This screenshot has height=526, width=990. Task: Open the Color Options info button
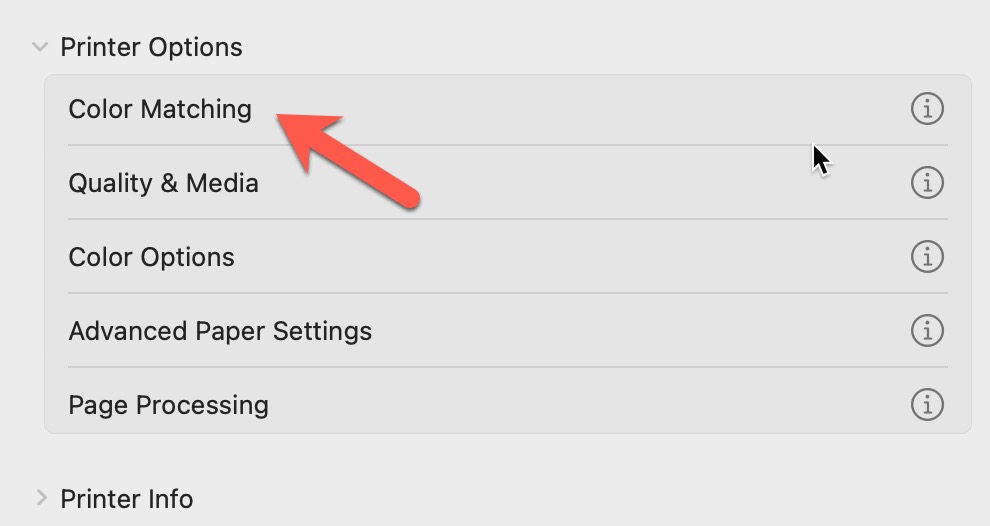[x=927, y=257]
